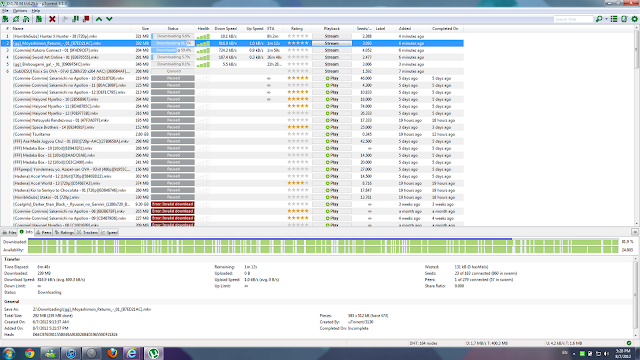The width and height of the screenshot is (640, 360).
Task: Open Firefox from the taskbar
Action: tap(112, 353)
